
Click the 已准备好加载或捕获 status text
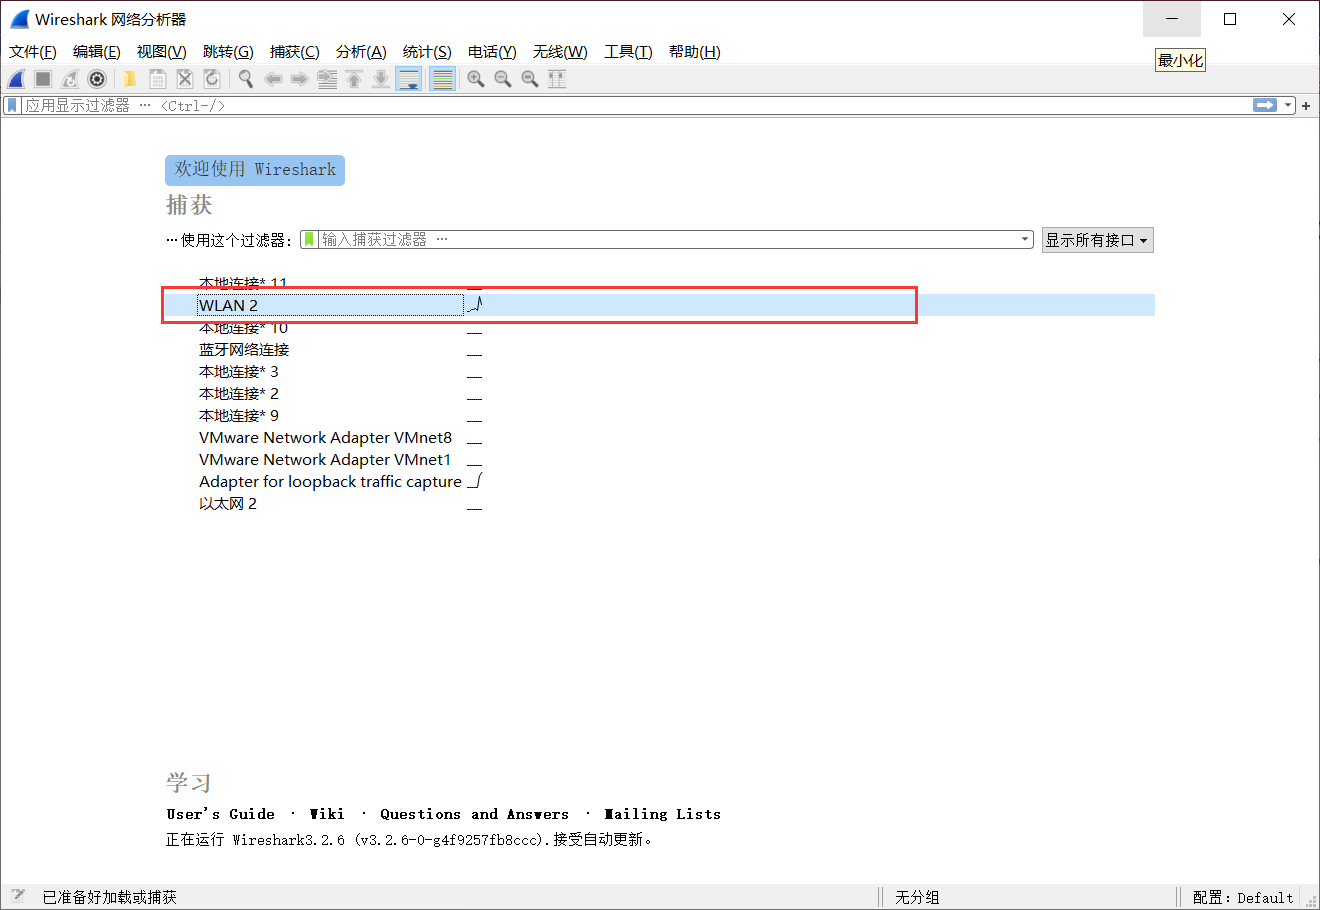point(109,897)
